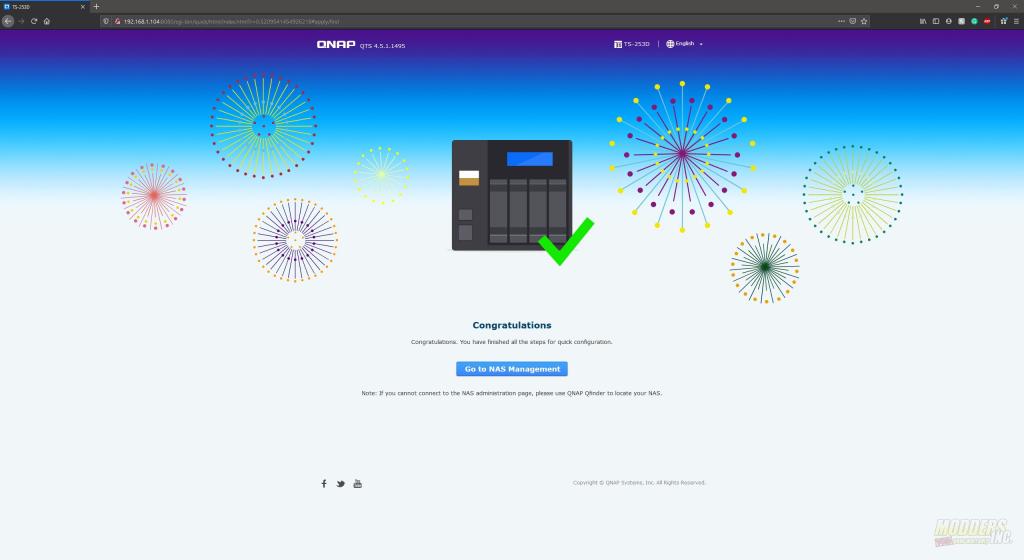
Task: Reload the current page
Action: click(33, 21)
